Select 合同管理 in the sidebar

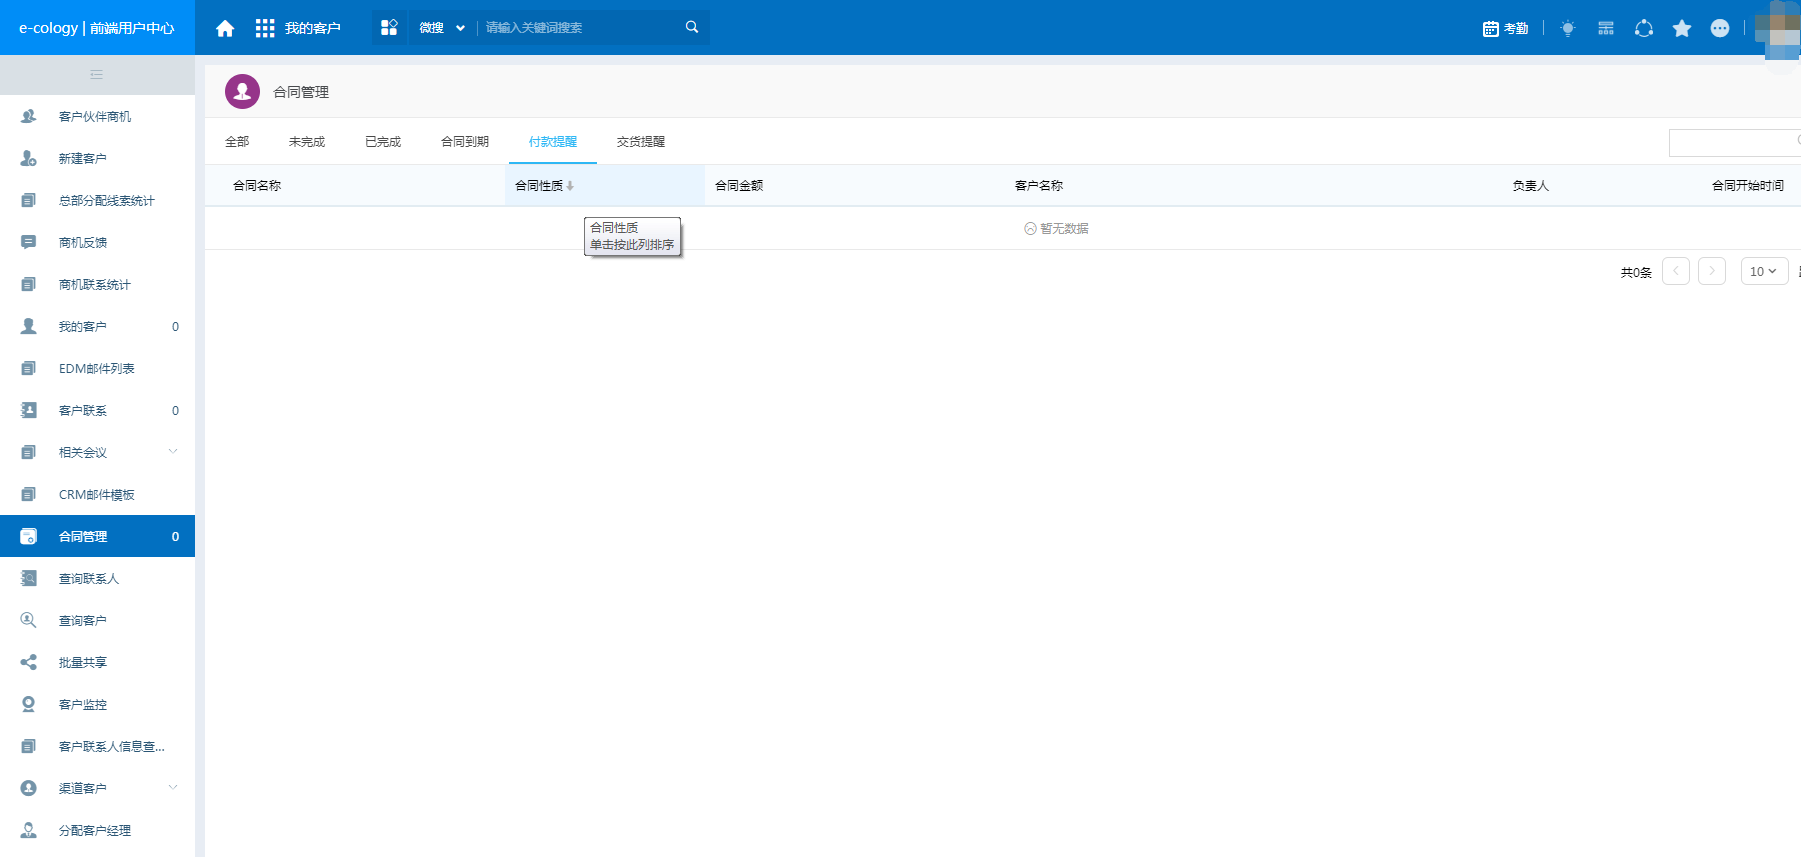[x=97, y=537]
